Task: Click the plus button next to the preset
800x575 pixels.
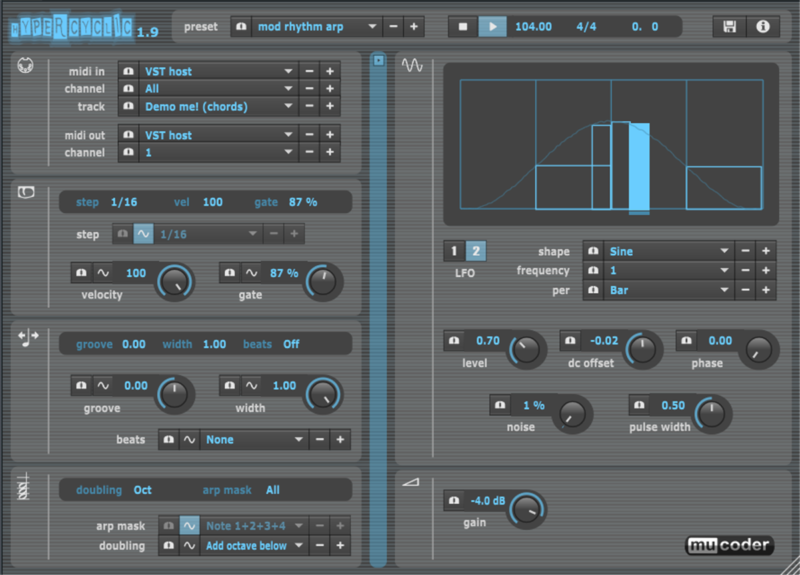Action: click(414, 27)
